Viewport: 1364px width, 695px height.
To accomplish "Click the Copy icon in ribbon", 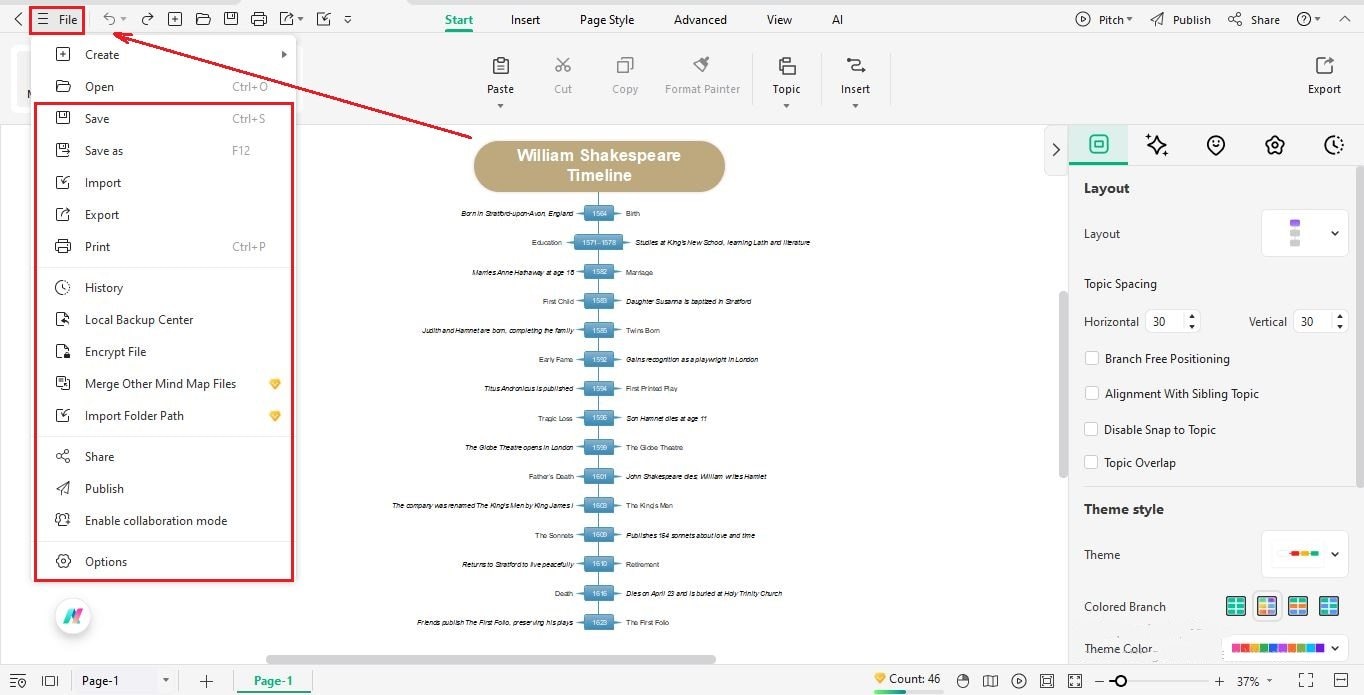I will pos(625,66).
